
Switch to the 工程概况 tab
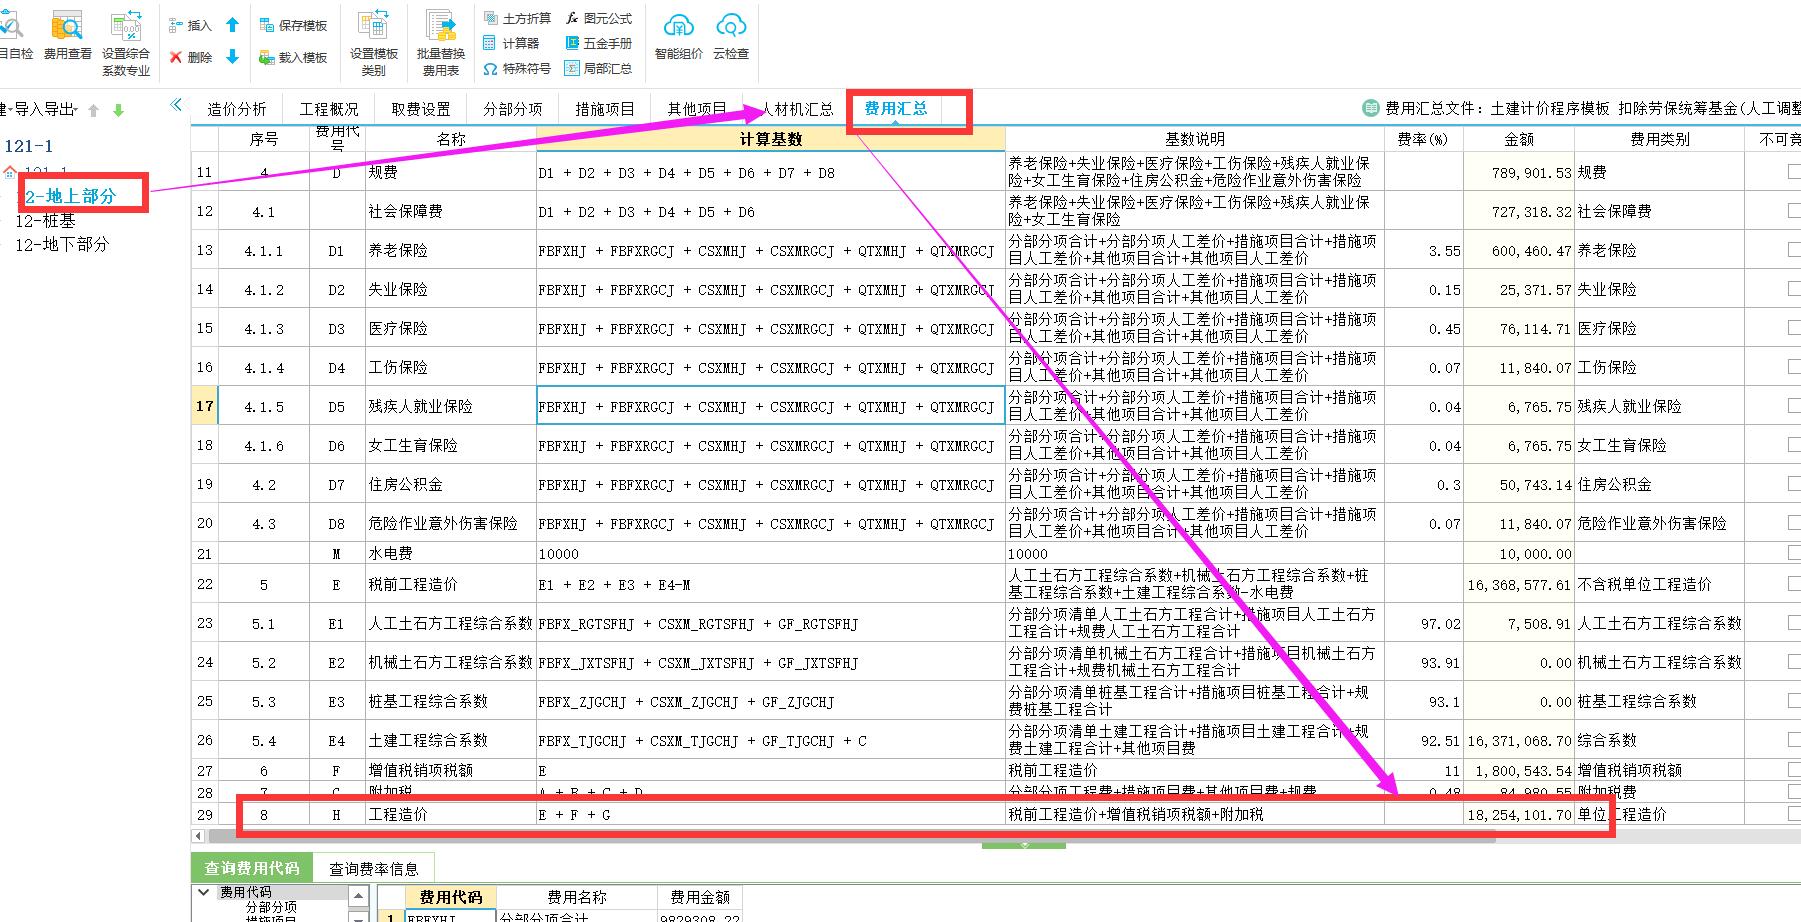pos(329,109)
